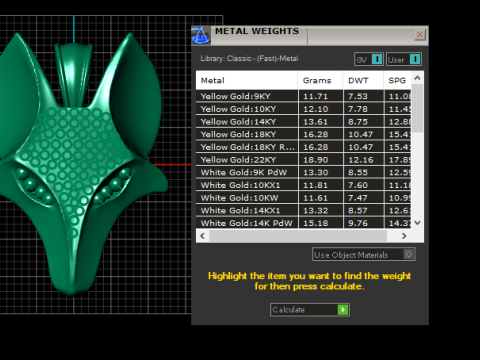Click the 7.47 DWT value

pyautogui.click(x=358, y=198)
